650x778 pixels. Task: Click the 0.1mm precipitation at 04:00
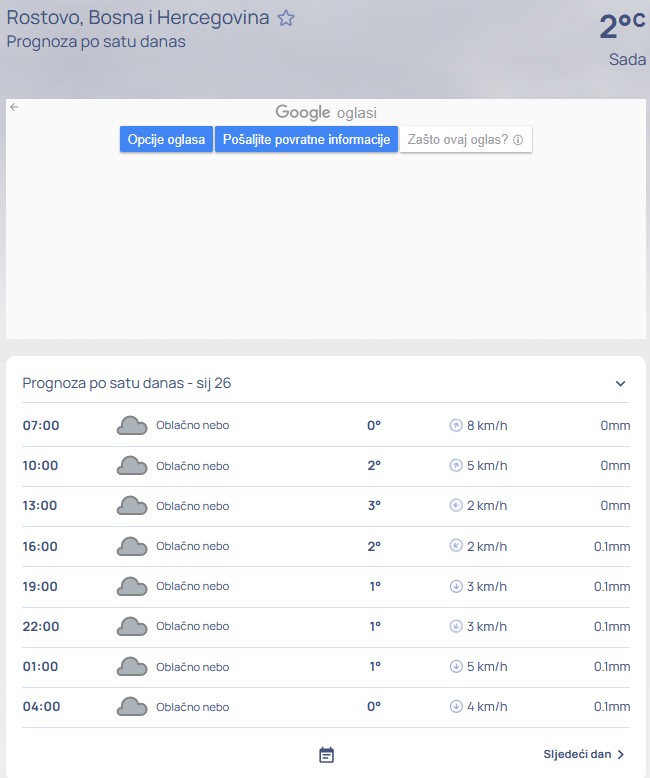click(612, 707)
